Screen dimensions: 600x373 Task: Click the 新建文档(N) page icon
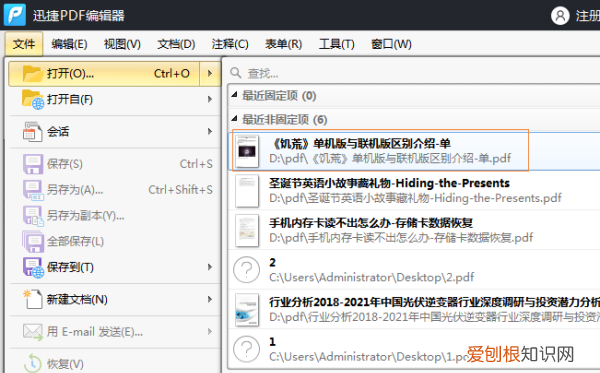(x=33, y=299)
